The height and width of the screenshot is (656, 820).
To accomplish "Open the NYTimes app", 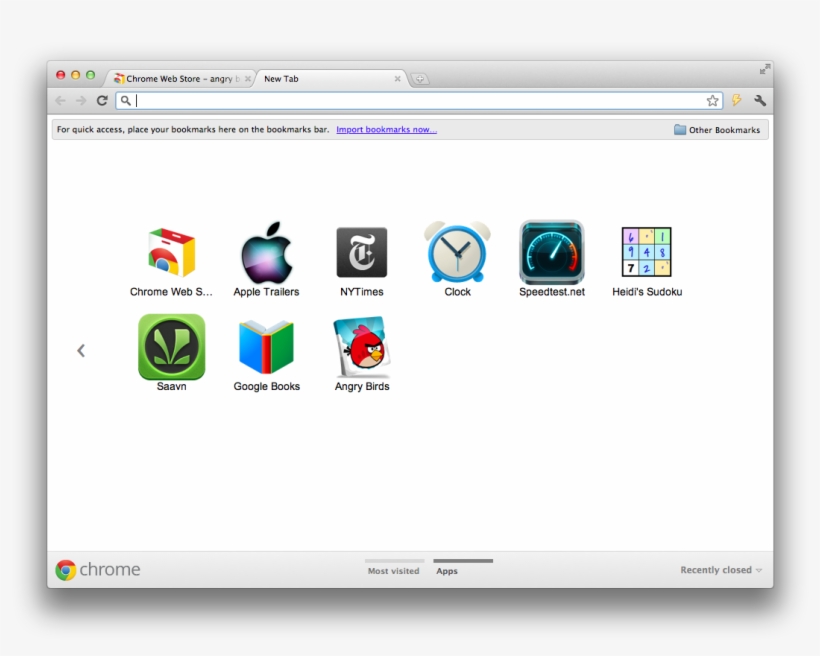I will [x=361, y=253].
